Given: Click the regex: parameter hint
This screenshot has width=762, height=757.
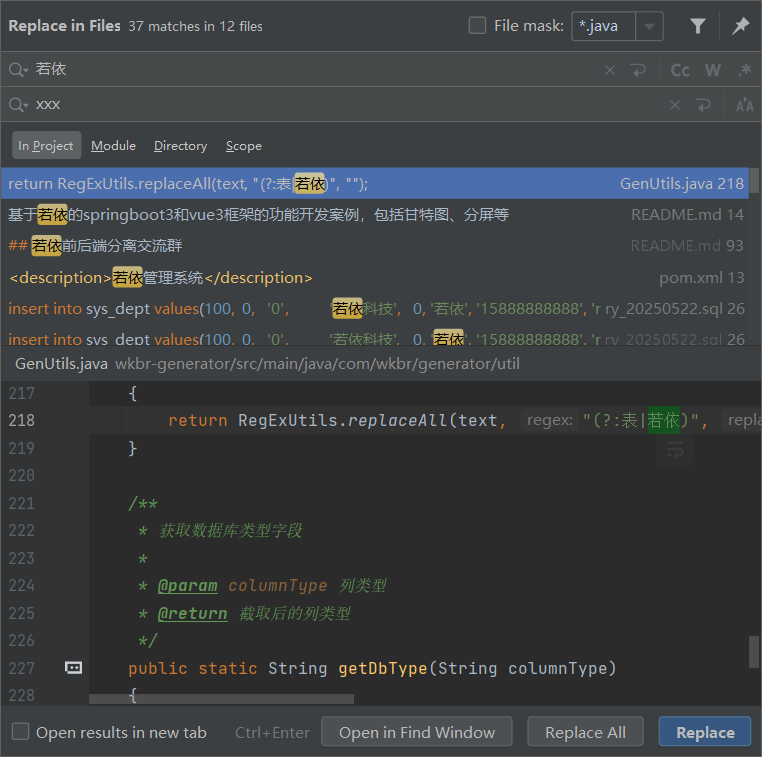Looking at the screenshot, I should point(550,420).
